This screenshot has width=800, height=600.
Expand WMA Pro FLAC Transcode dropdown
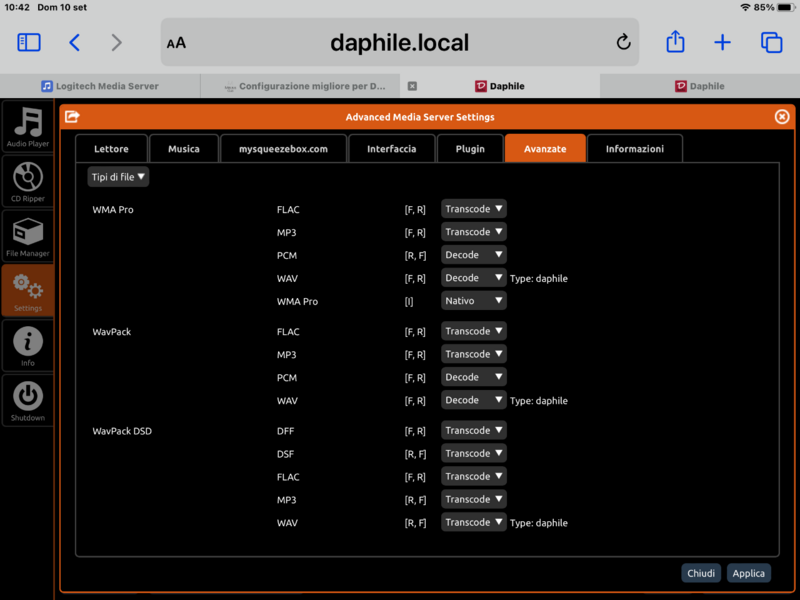point(474,209)
